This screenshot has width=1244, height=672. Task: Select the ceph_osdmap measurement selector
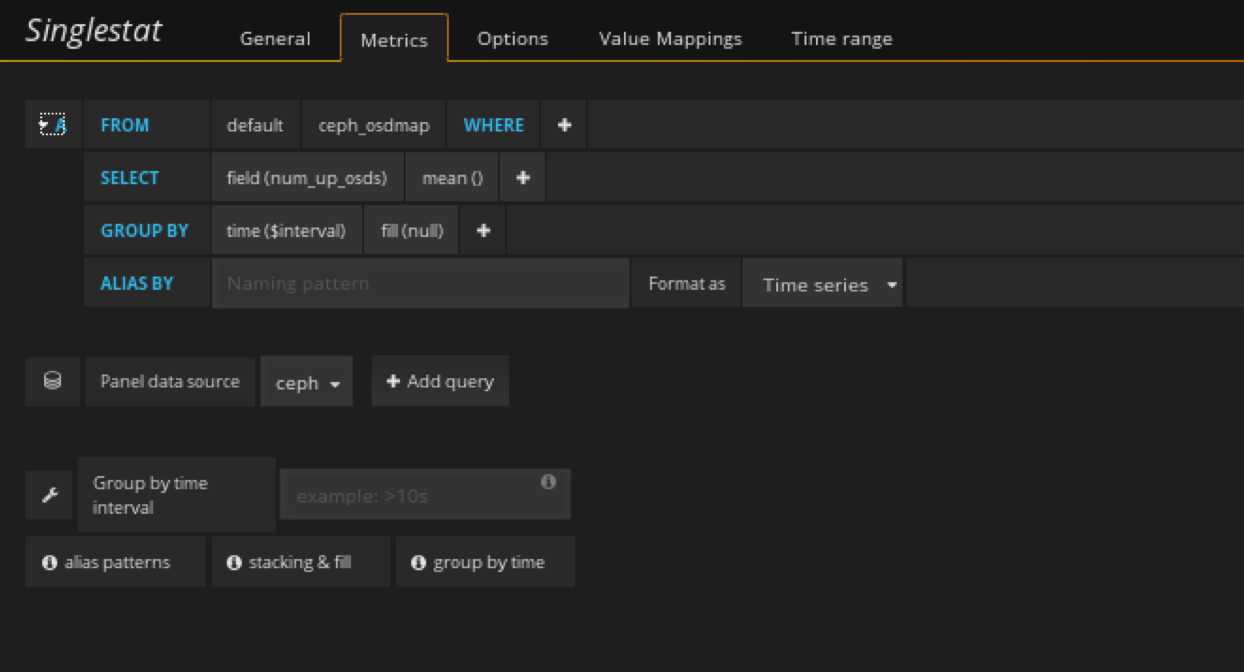pos(374,125)
